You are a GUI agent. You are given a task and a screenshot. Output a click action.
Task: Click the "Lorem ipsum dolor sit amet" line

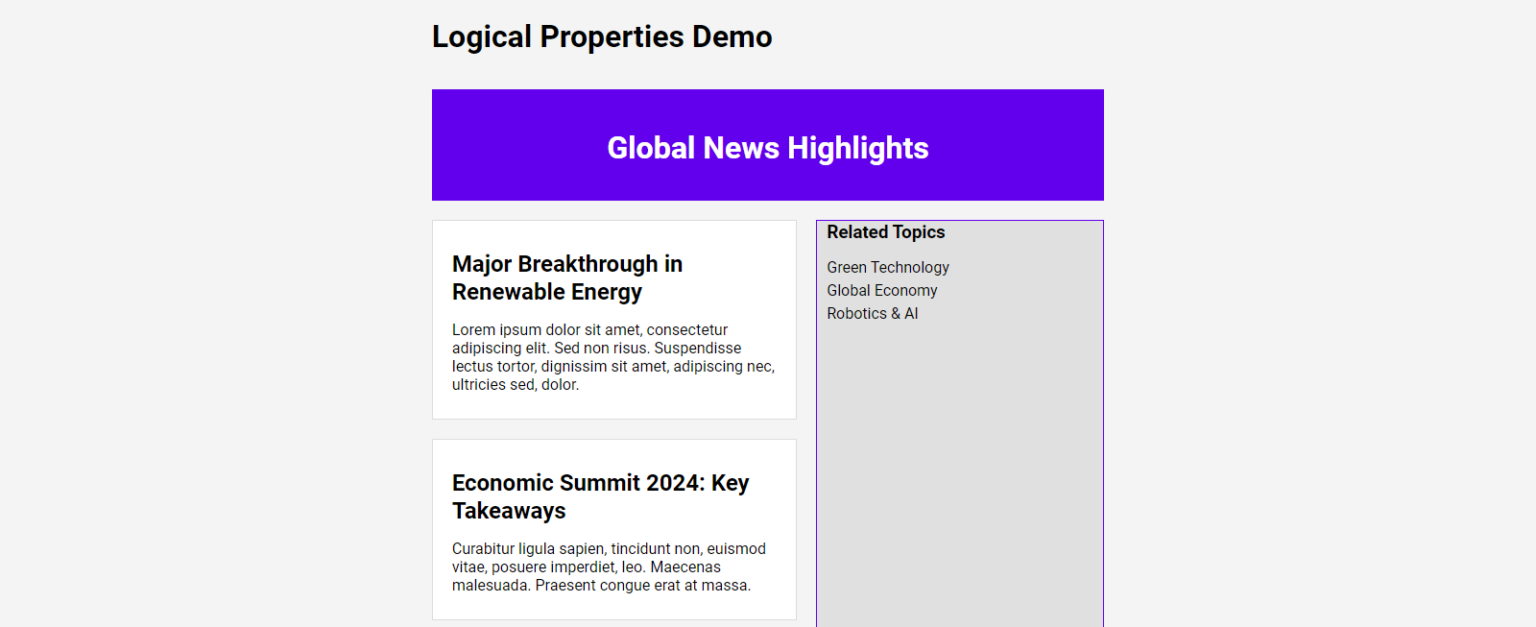(589, 330)
